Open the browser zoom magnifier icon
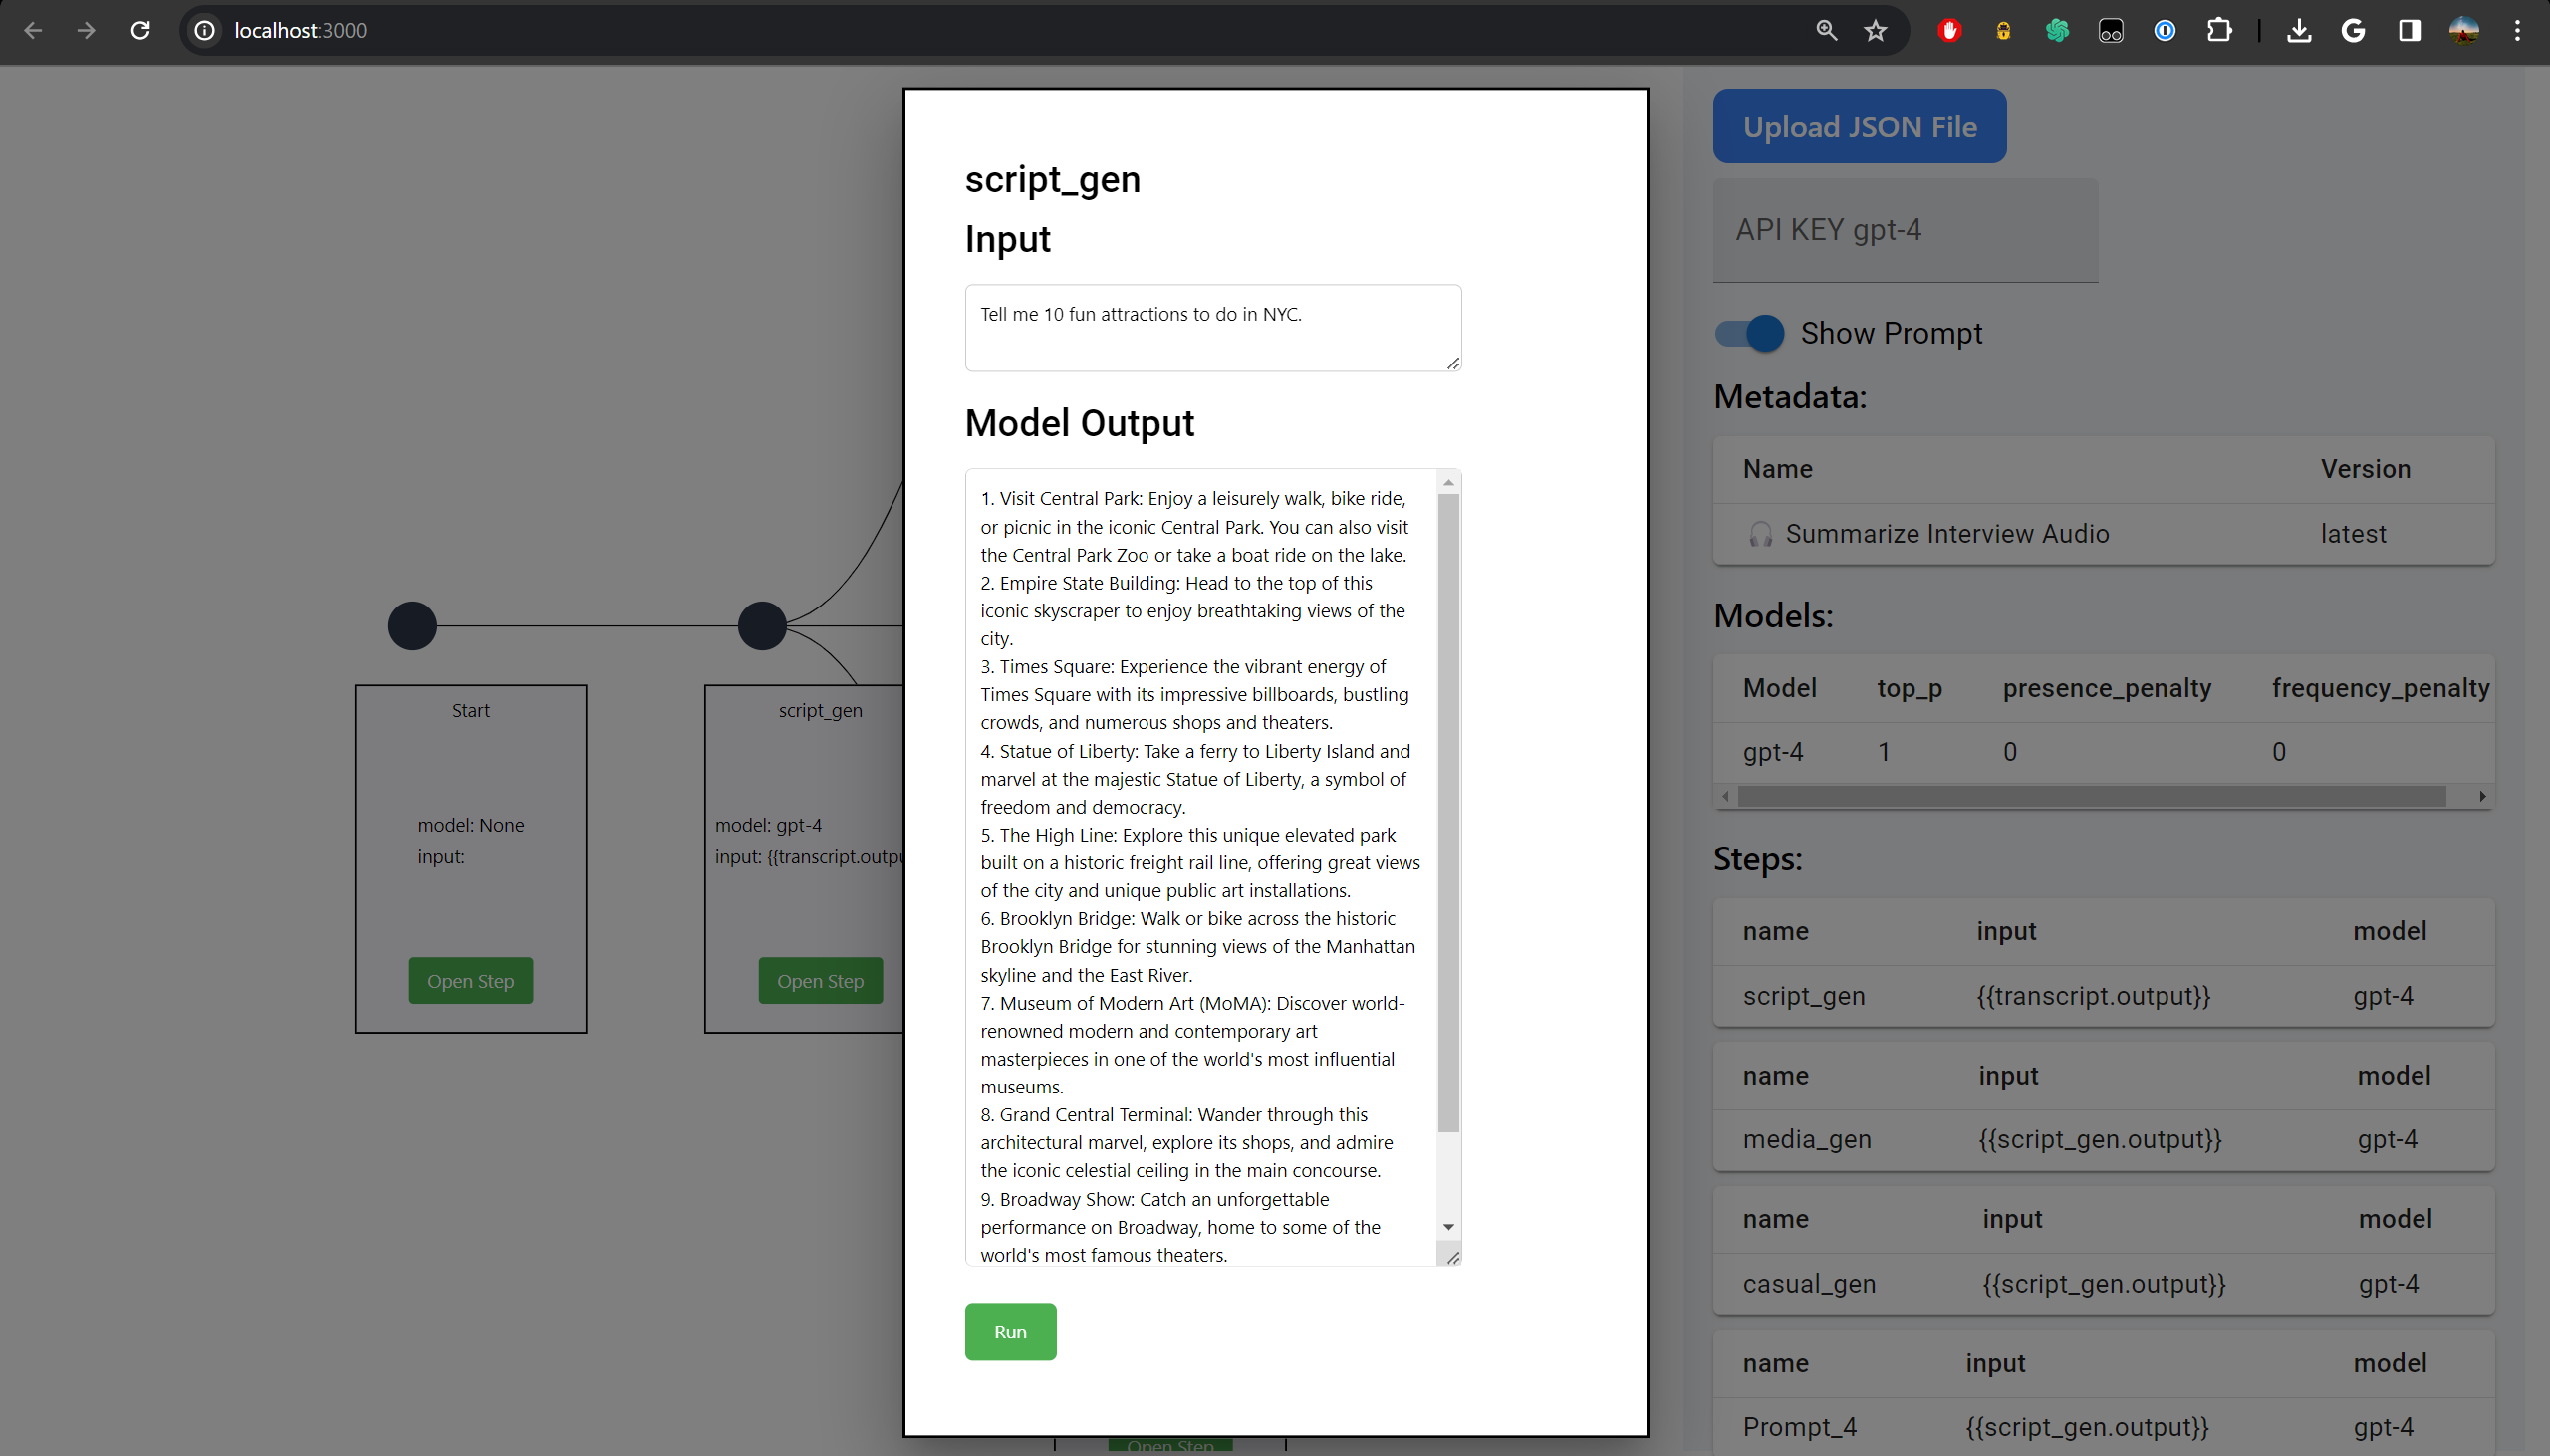This screenshot has height=1456, width=2550. pyautogui.click(x=1826, y=30)
